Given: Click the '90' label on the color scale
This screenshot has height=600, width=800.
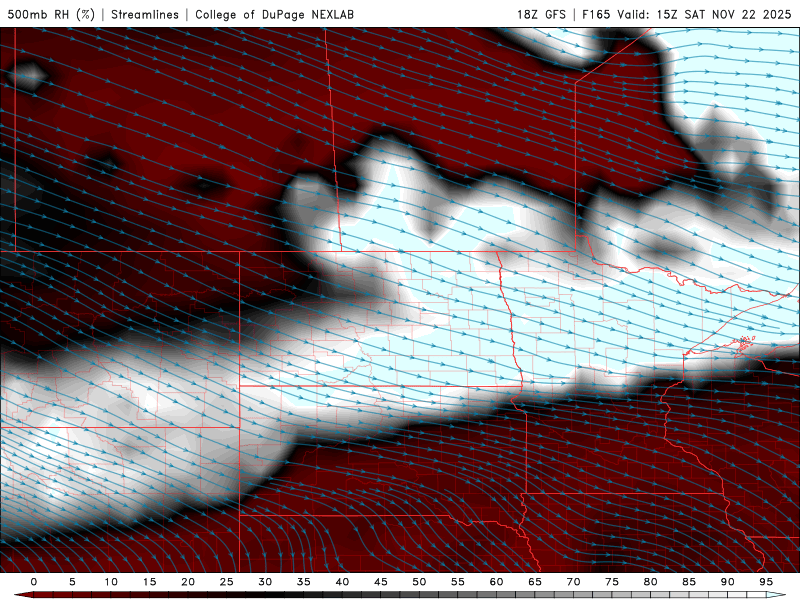Looking at the screenshot, I should [x=727, y=582].
